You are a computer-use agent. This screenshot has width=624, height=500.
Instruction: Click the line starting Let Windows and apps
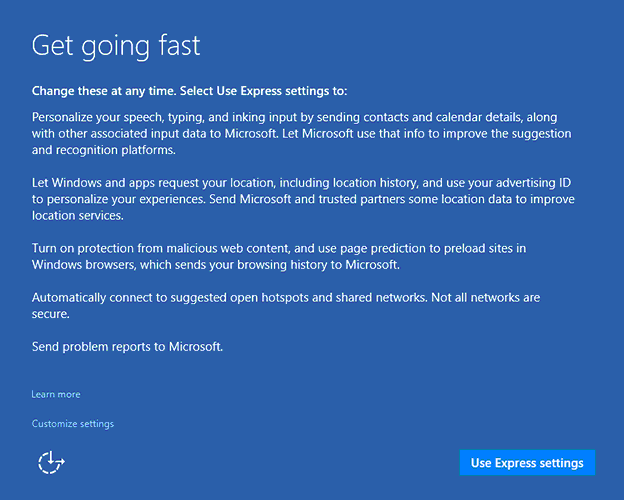tap(301, 183)
